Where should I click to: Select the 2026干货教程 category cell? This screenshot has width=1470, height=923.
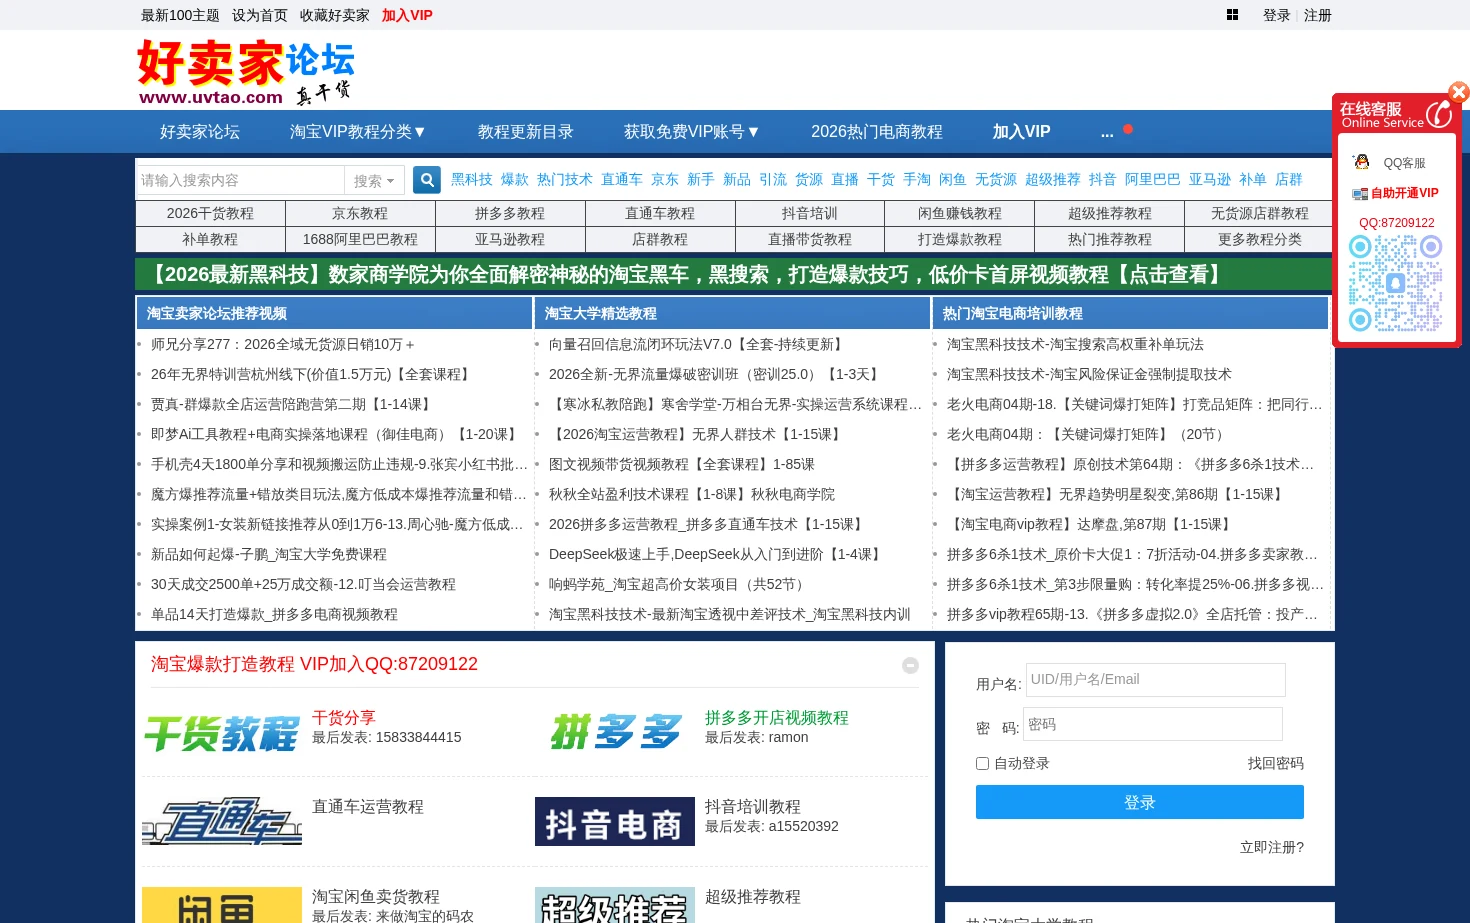[x=210, y=213]
